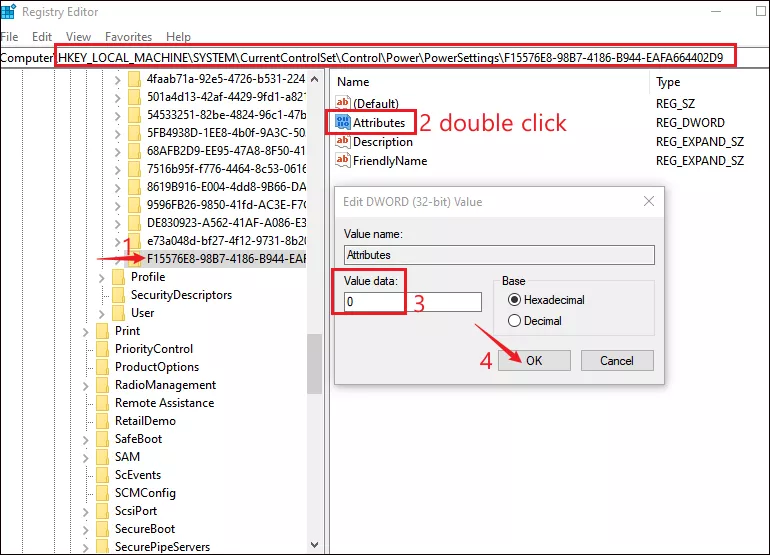Image resolution: width=770 pixels, height=555 pixels.
Task: Click the (Default) string value icon
Action: click(343, 103)
